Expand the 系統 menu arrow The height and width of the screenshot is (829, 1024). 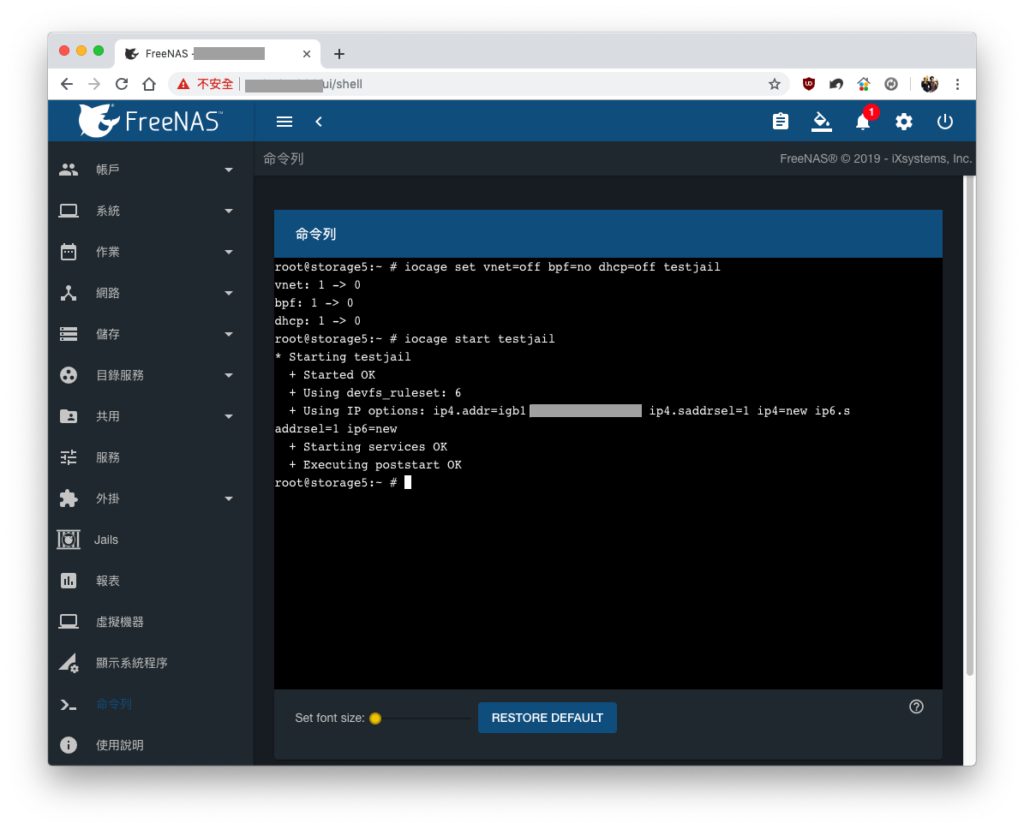[x=229, y=211]
